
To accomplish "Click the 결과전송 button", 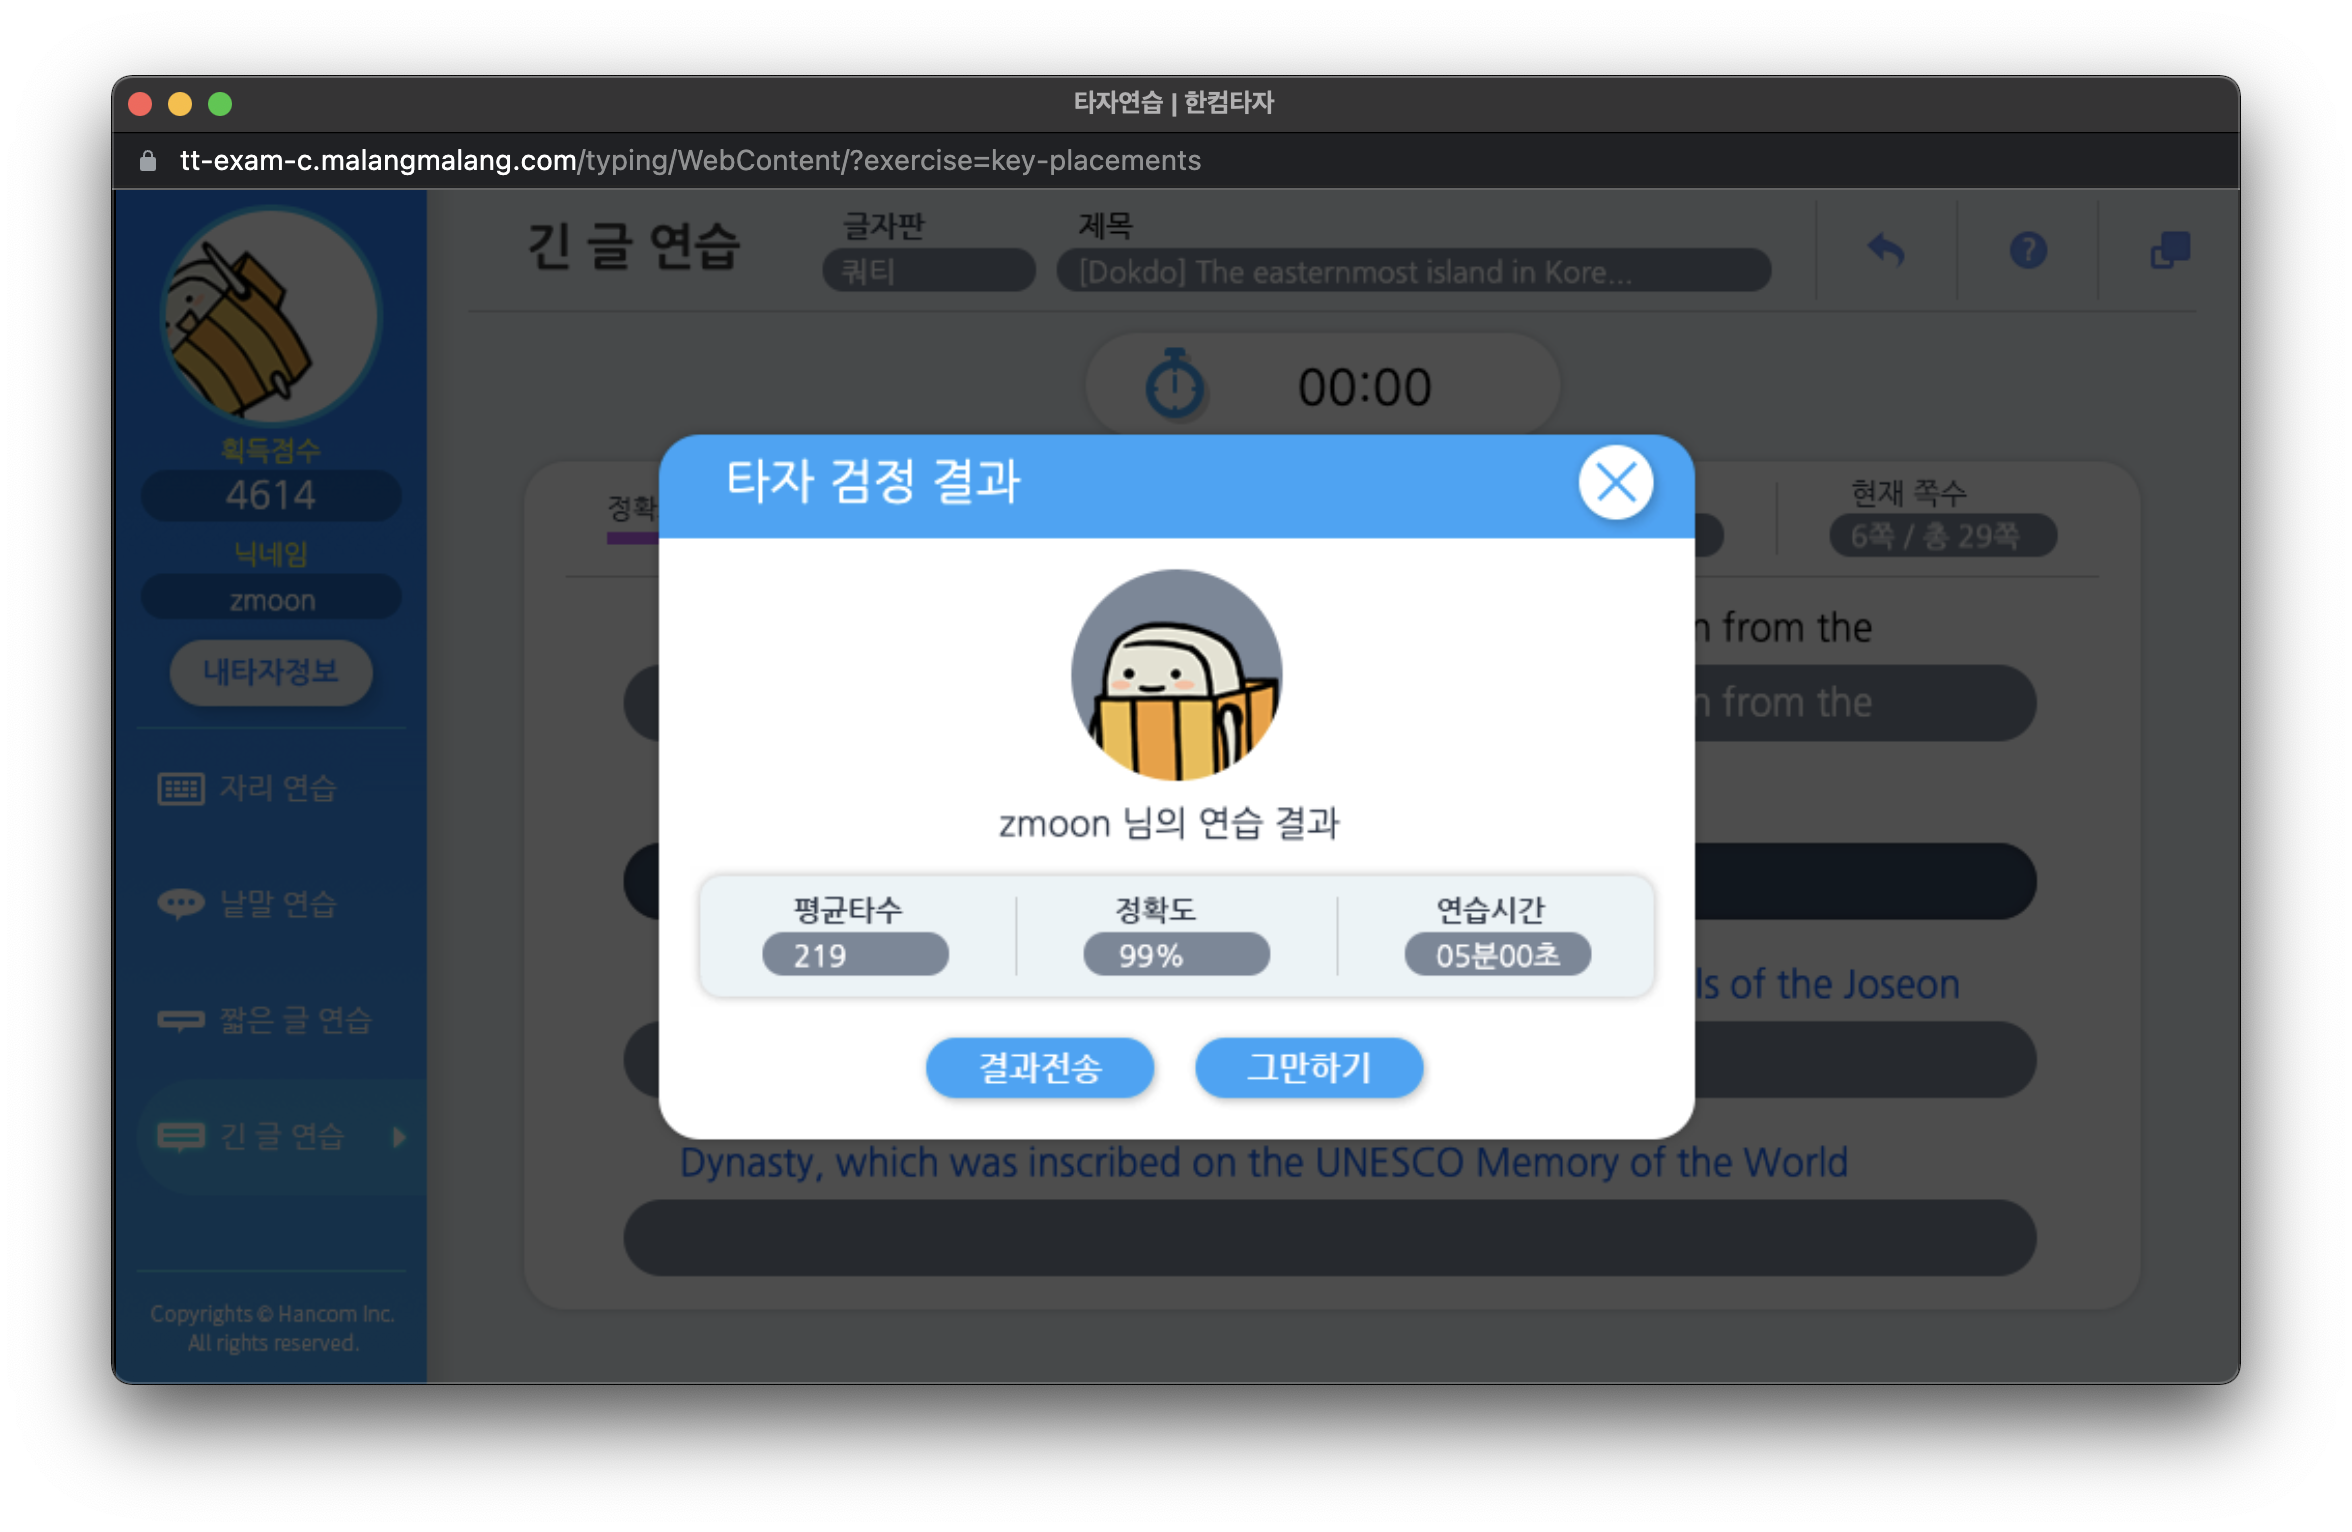I will [x=1039, y=1067].
